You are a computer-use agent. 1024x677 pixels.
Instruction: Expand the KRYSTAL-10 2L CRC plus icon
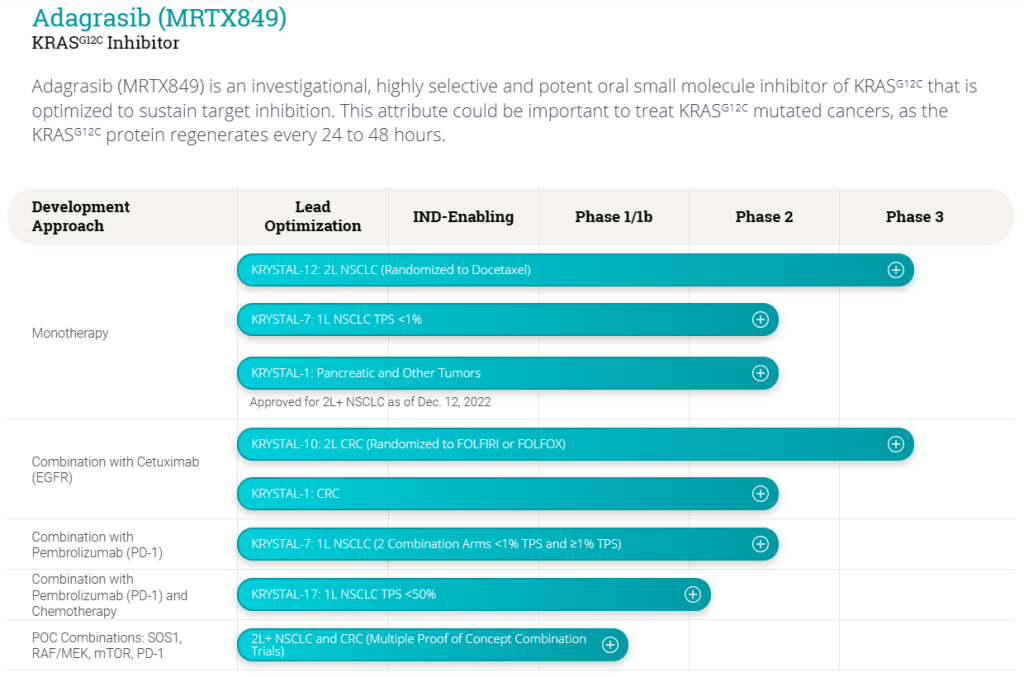point(895,444)
